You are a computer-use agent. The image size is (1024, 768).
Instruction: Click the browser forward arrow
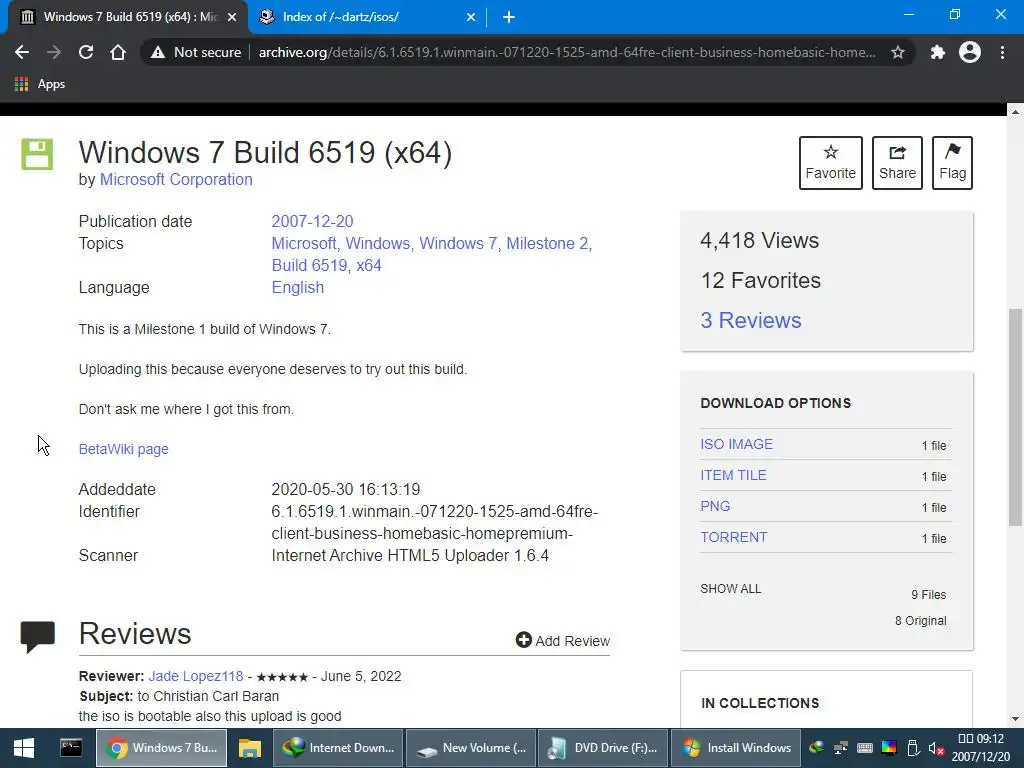54,52
